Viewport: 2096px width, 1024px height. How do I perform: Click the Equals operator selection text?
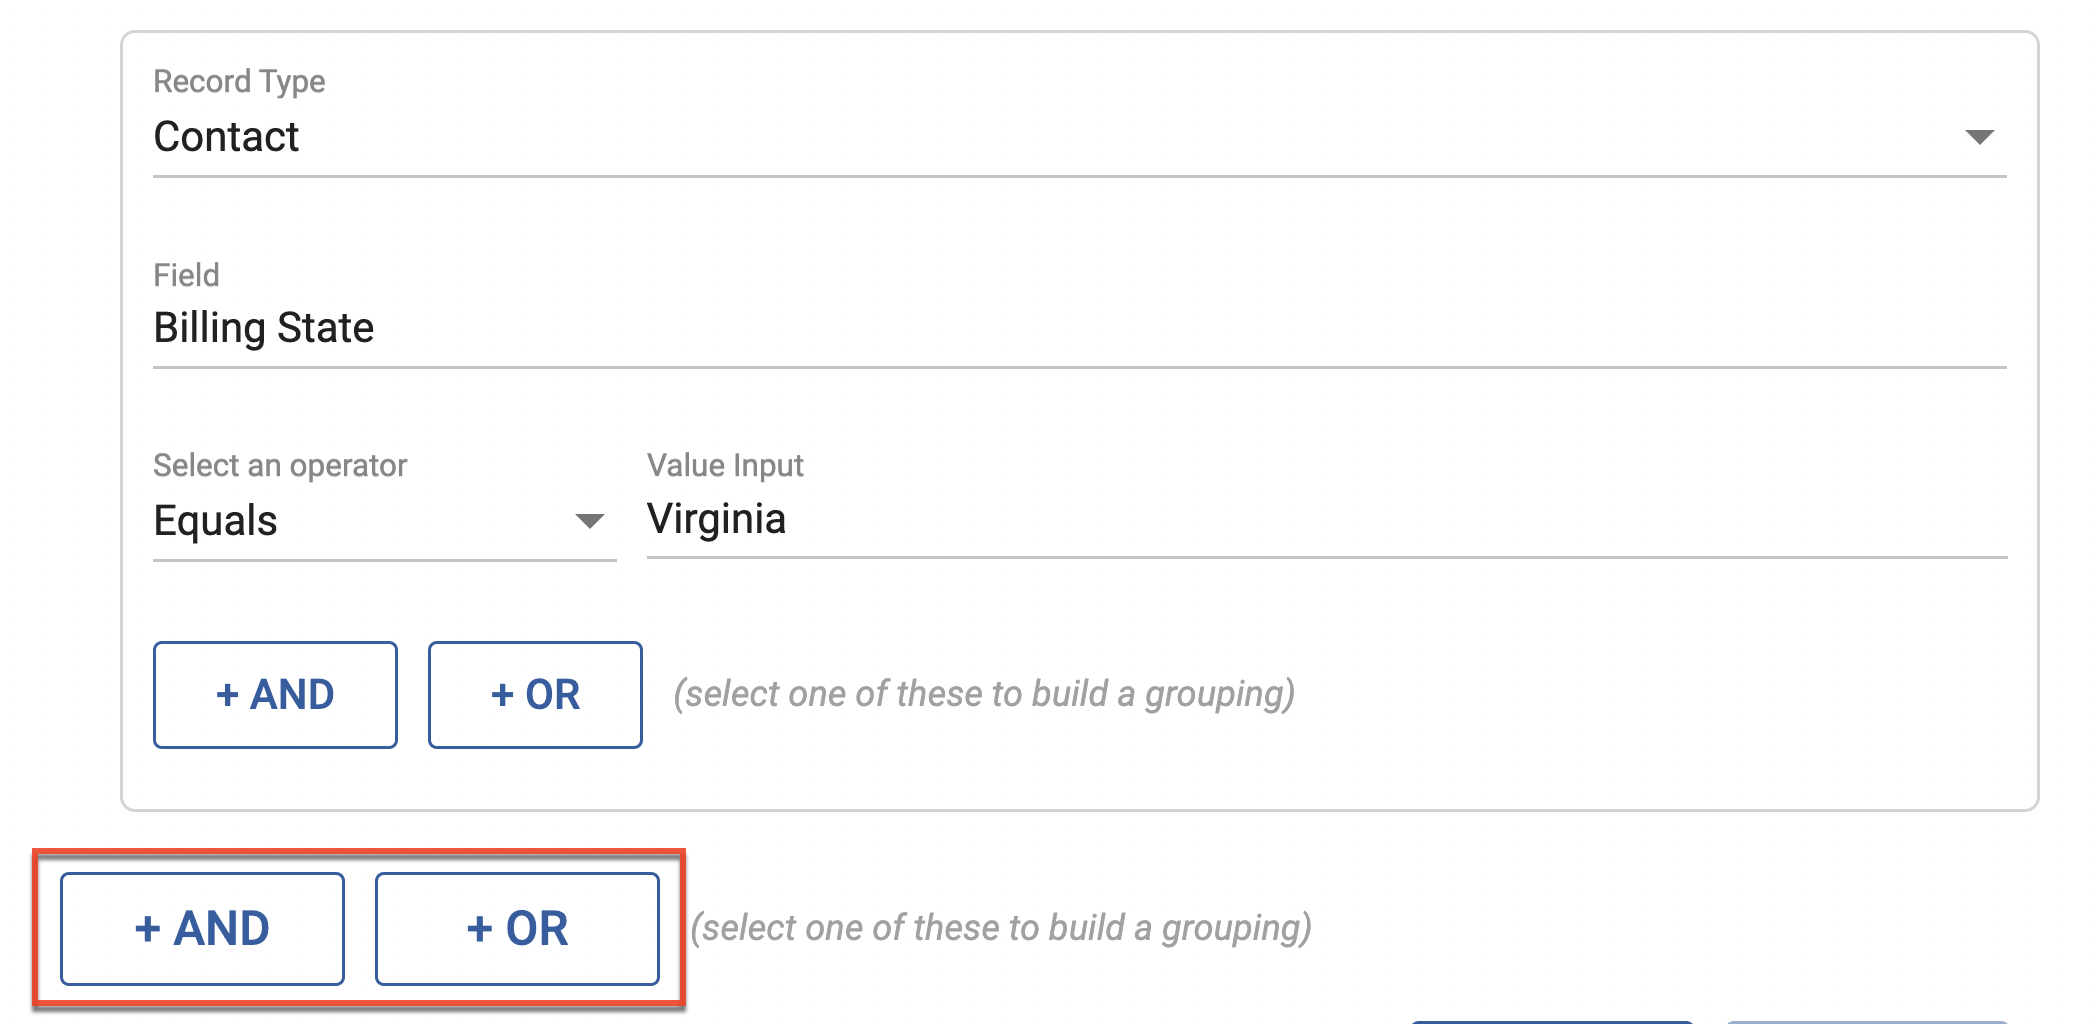click(215, 521)
